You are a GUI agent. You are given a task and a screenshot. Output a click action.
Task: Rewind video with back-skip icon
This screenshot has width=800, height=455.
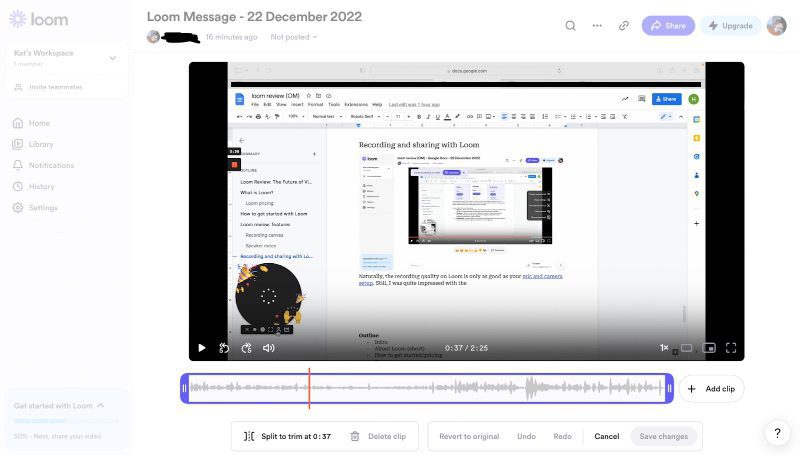tap(224, 348)
